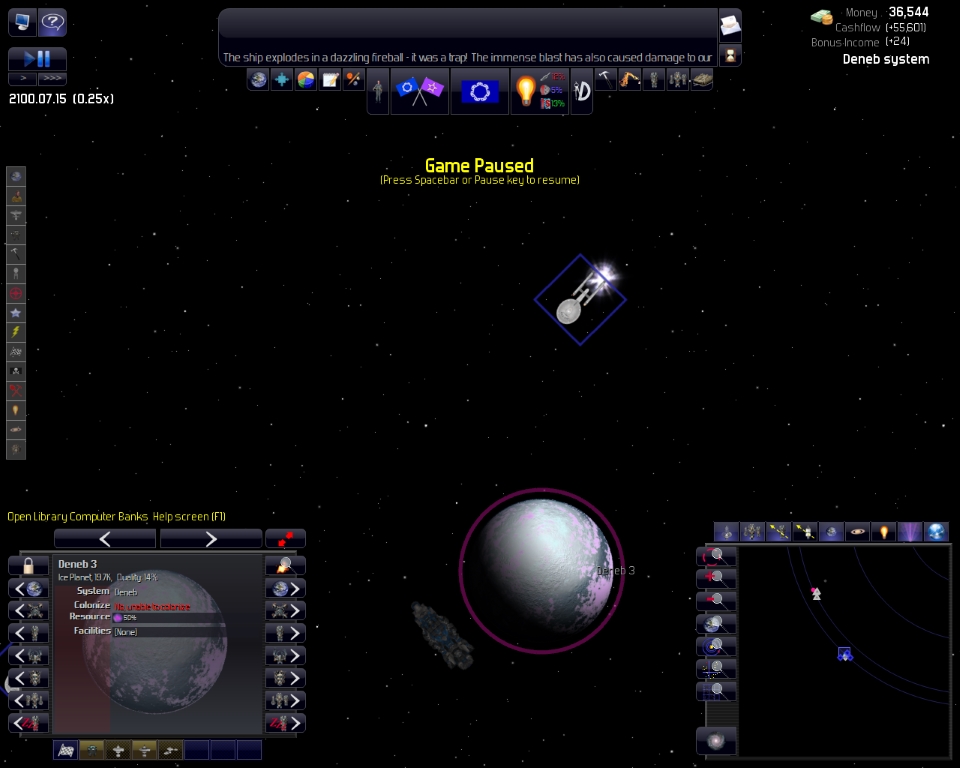
Task: Toggle the pickaxe filter in left sidebar
Action: 16,254
